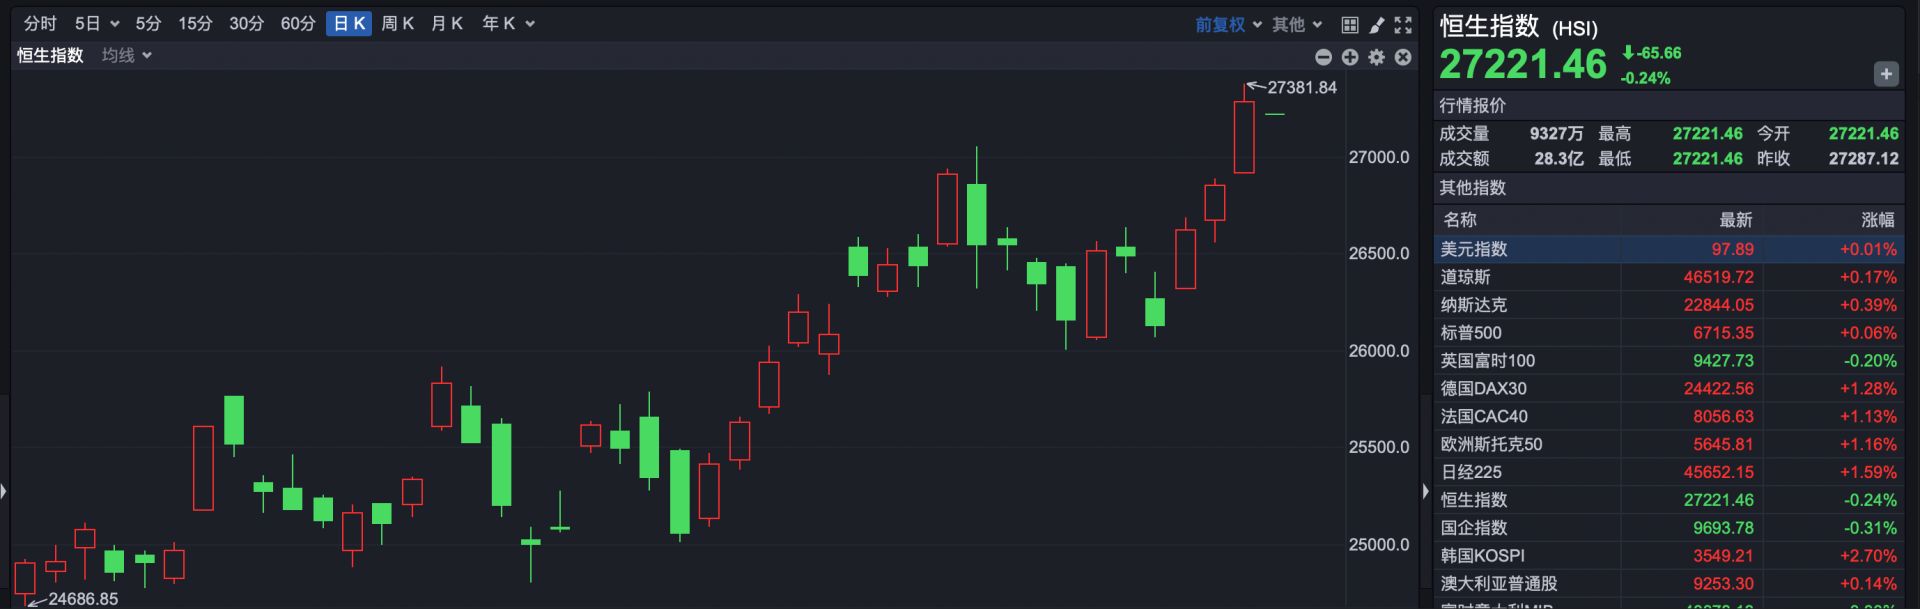Collapse right panel using divider arrow
1920x609 pixels.
[1425, 491]
